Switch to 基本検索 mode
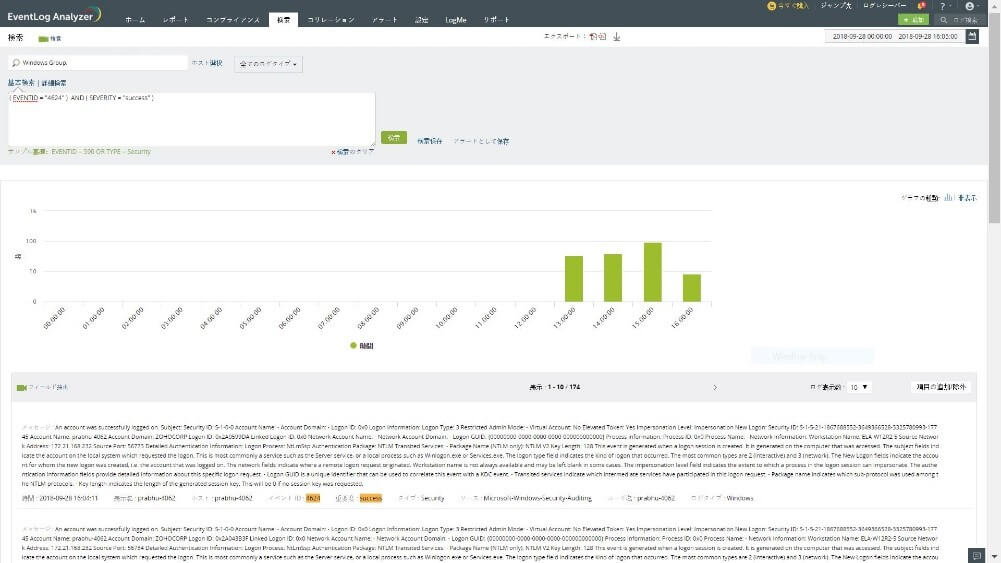The width and height of the screenshot is (1001, 563). pos(21,83)
